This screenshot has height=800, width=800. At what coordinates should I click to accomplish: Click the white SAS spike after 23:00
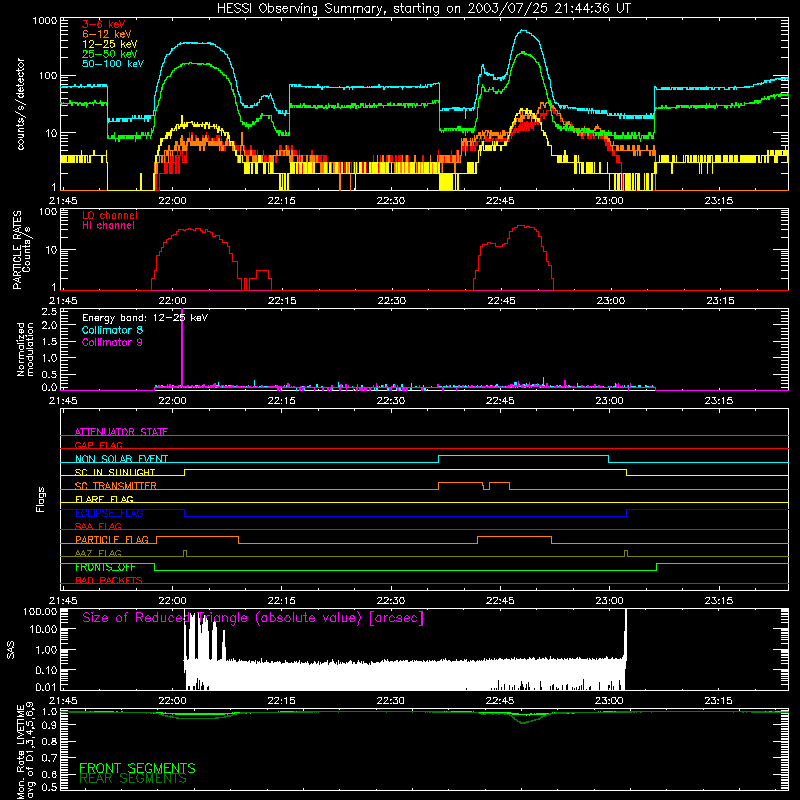[626, 638]
